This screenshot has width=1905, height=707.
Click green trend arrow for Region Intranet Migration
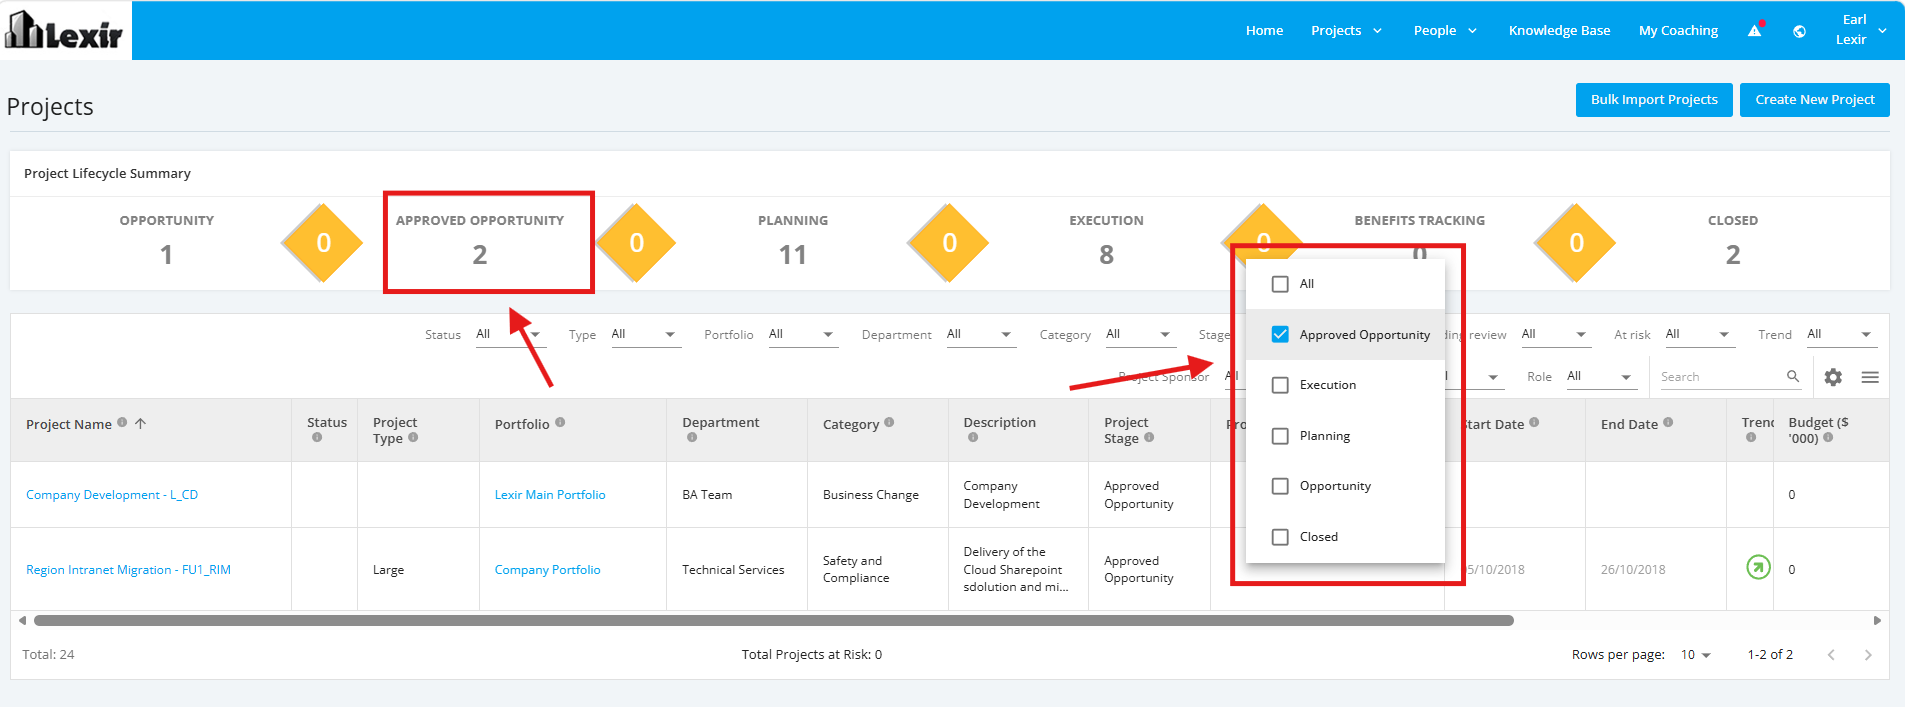coord(1758,567)
